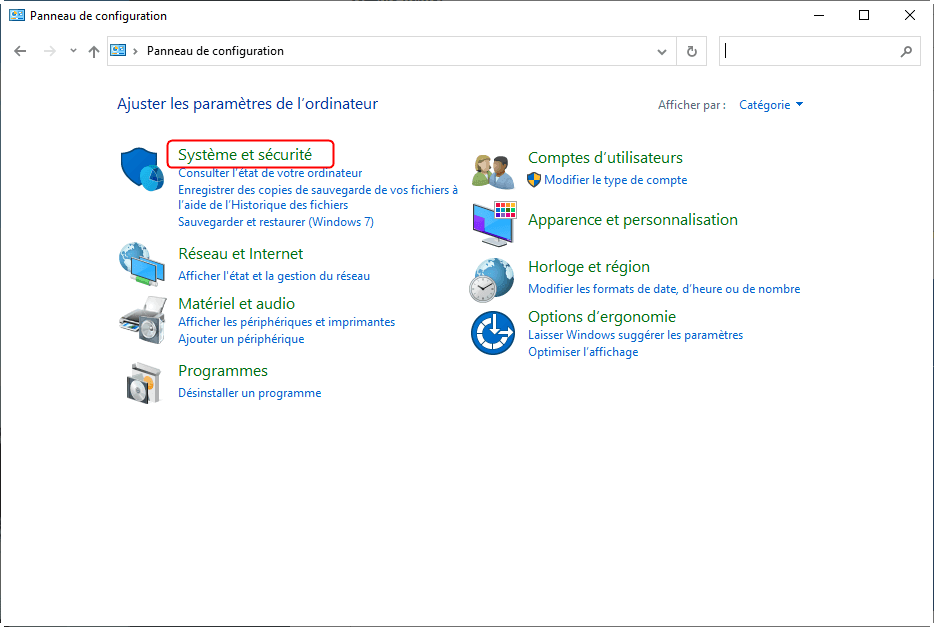Go back with the left arrow button
934x627 pixels.
tap(20, 51)
